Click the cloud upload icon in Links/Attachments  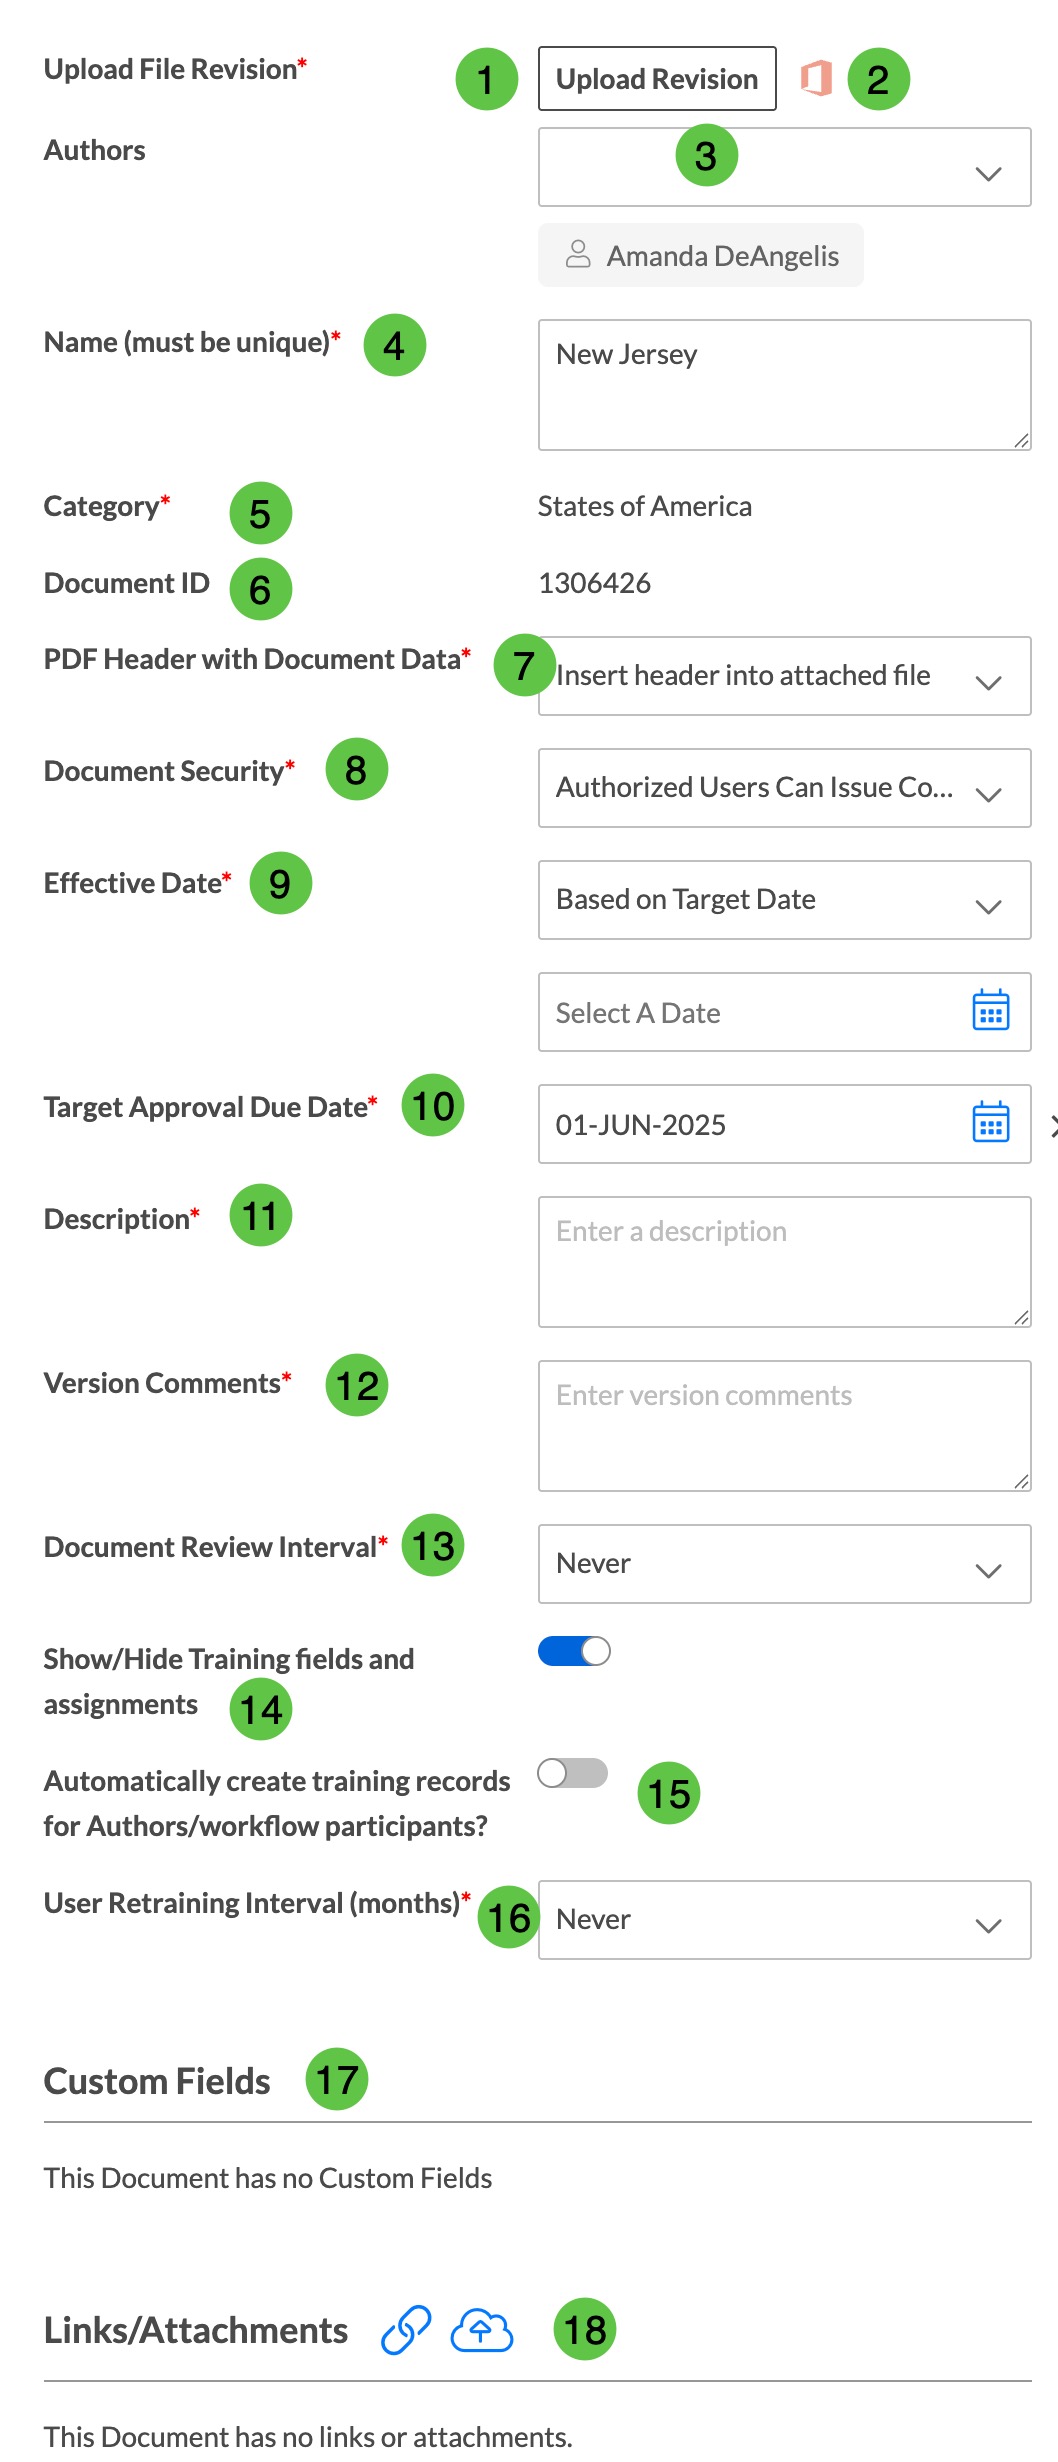[482, 2330]
